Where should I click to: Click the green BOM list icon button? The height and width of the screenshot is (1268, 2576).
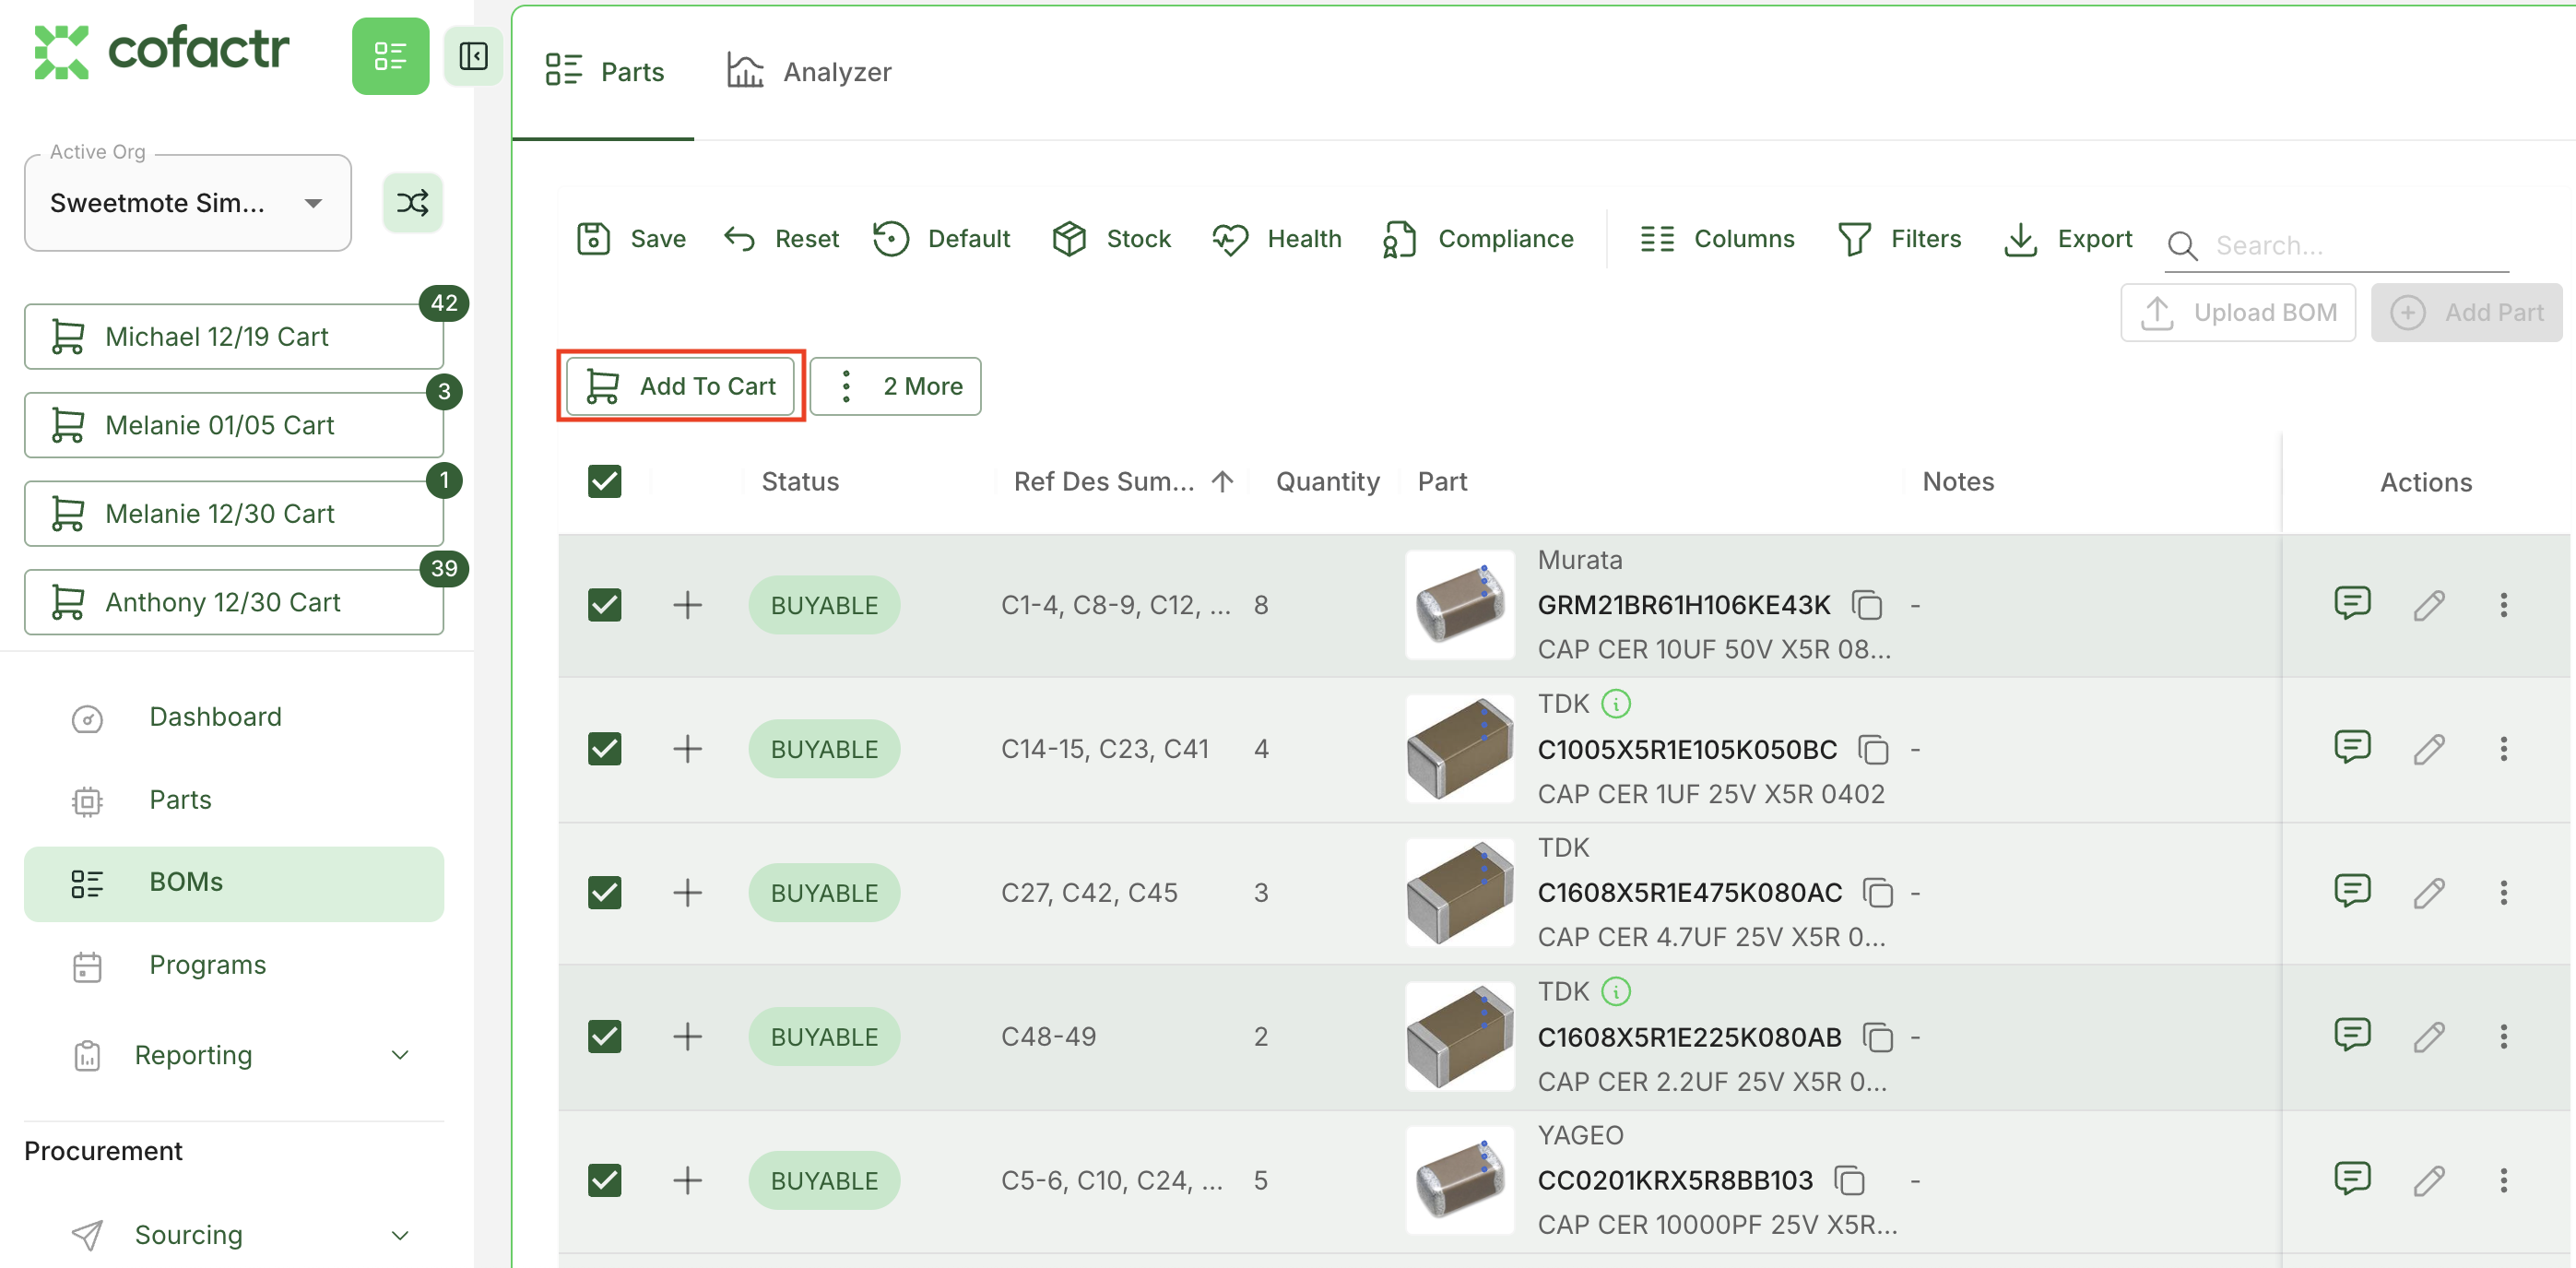pyautogui.click(x=390, y=56)
